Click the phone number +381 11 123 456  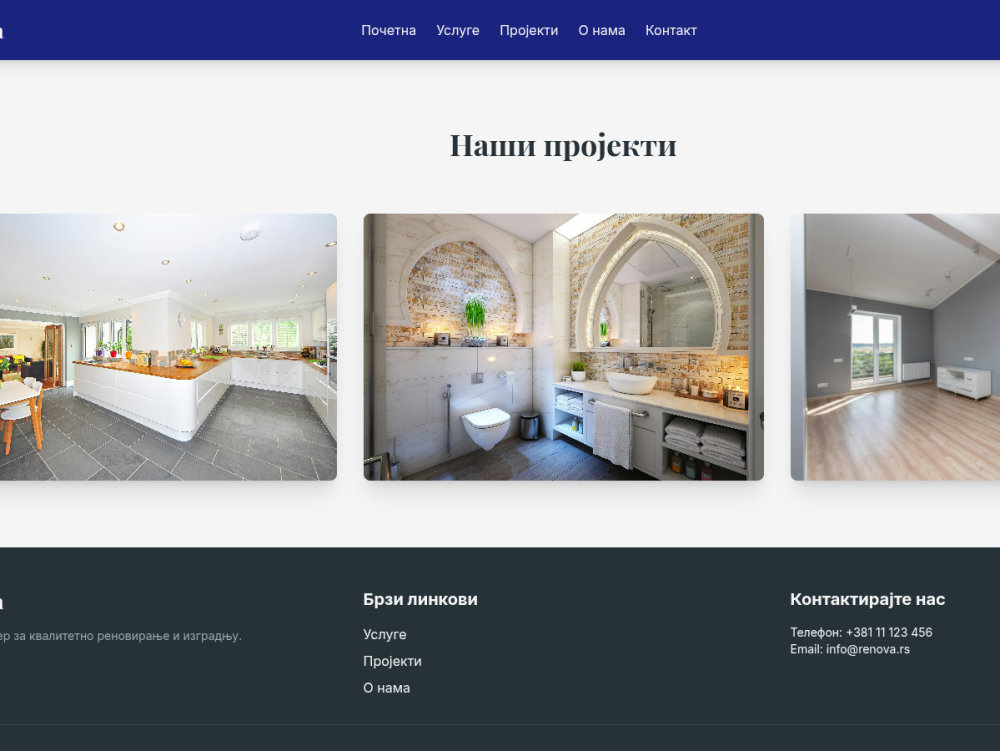click(889, 632)
